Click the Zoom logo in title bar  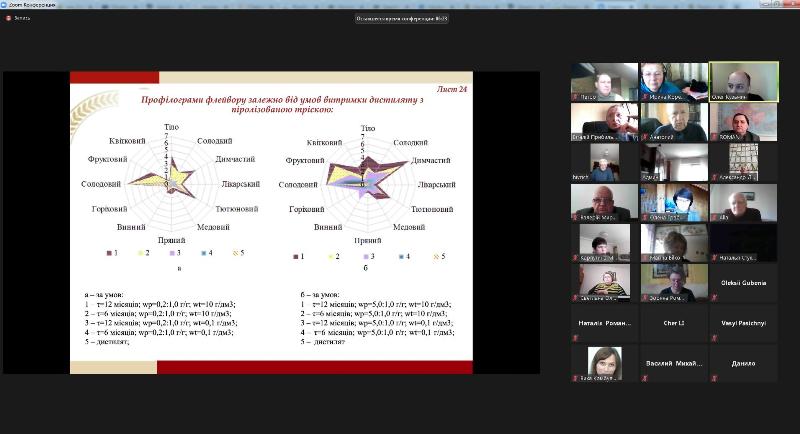tap(4, 4)
